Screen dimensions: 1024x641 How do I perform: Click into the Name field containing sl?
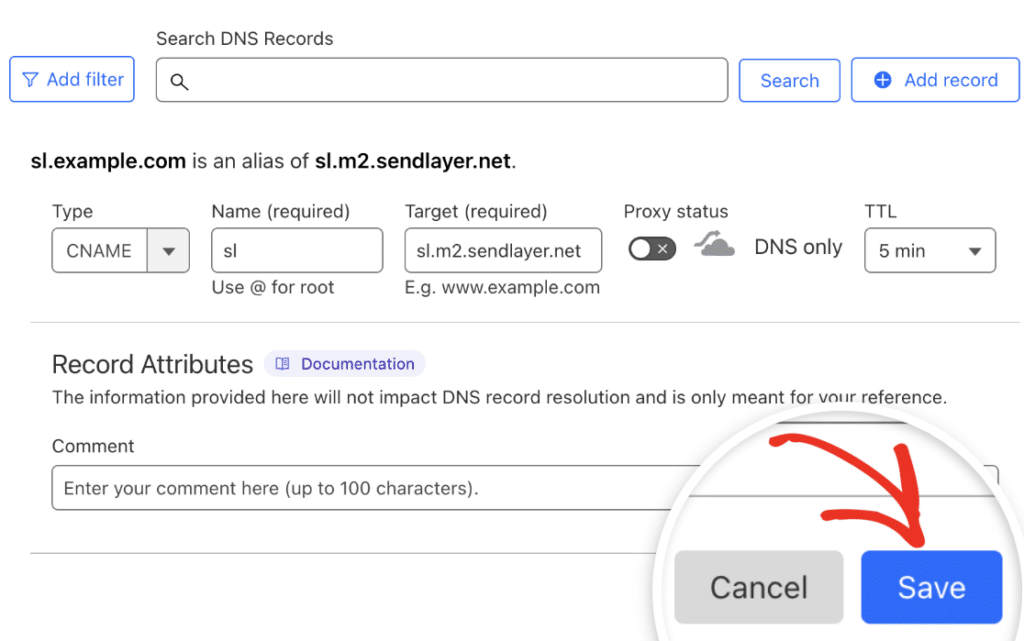(297, 251)
